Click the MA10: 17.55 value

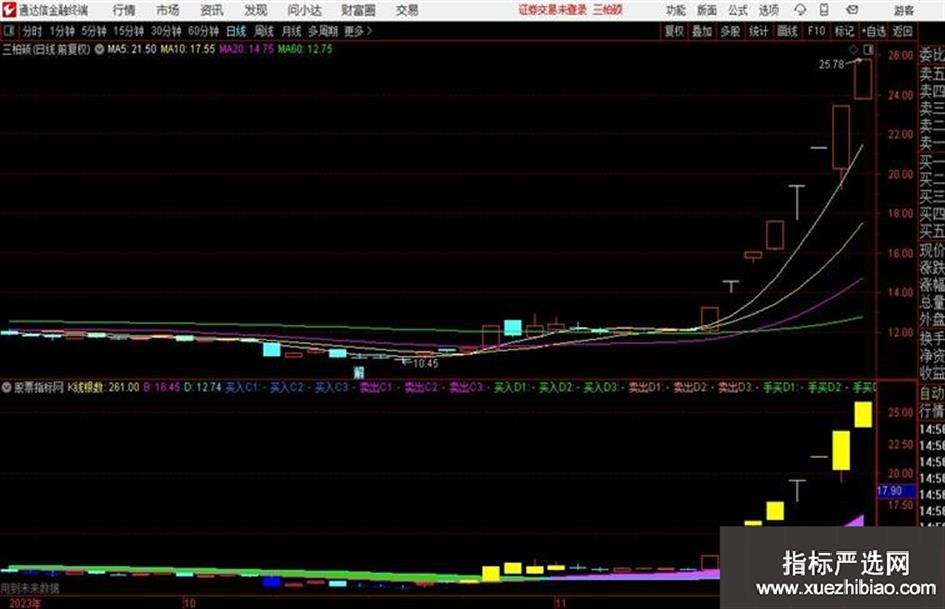point(187,49)
